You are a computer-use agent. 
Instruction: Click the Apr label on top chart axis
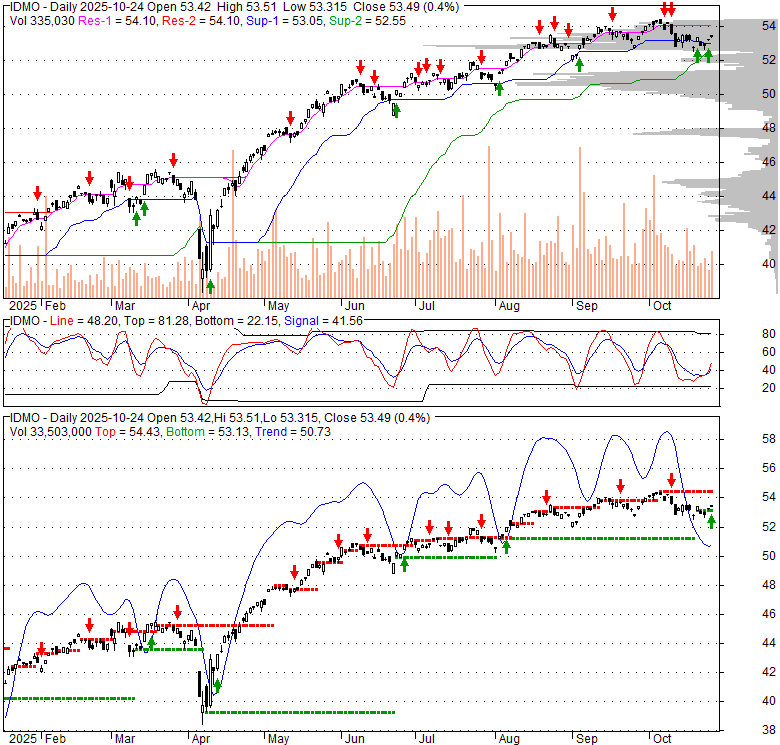click(201, 305)
